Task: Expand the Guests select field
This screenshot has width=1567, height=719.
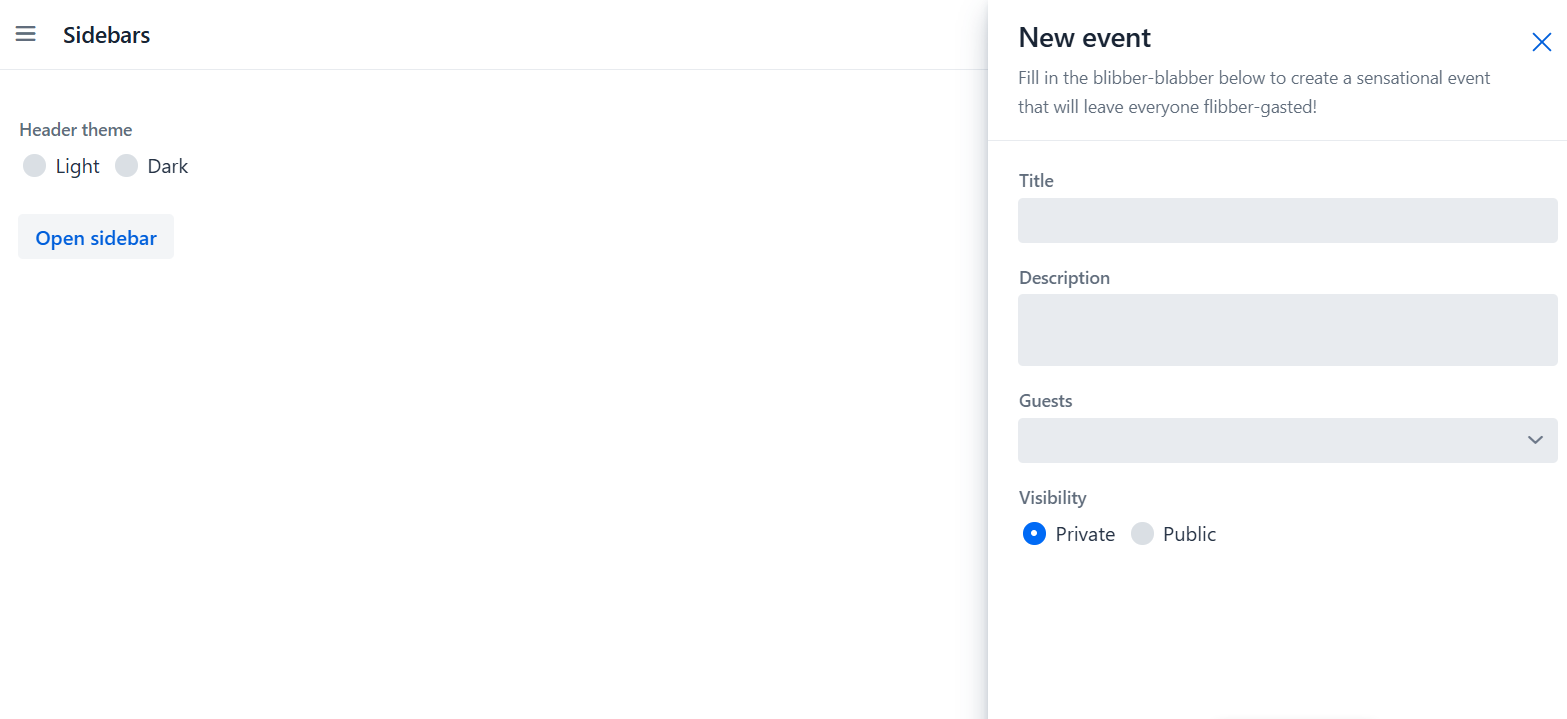Action: tap(1270, 440)
